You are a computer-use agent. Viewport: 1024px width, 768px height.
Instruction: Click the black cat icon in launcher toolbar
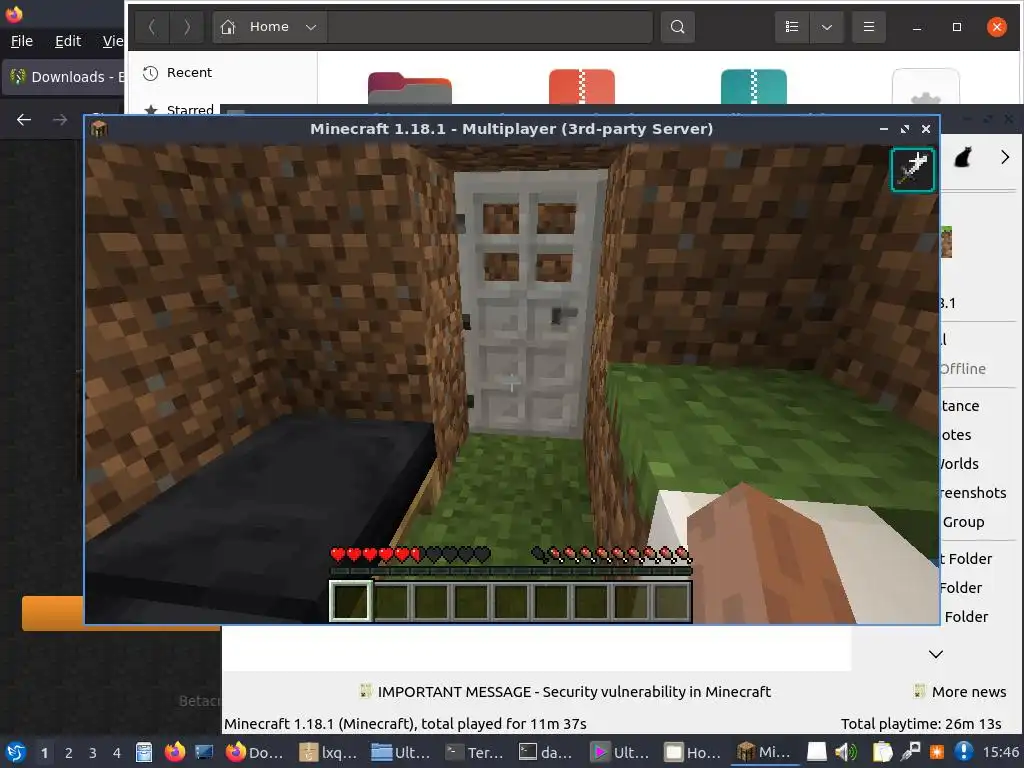(x=963, y=157)
